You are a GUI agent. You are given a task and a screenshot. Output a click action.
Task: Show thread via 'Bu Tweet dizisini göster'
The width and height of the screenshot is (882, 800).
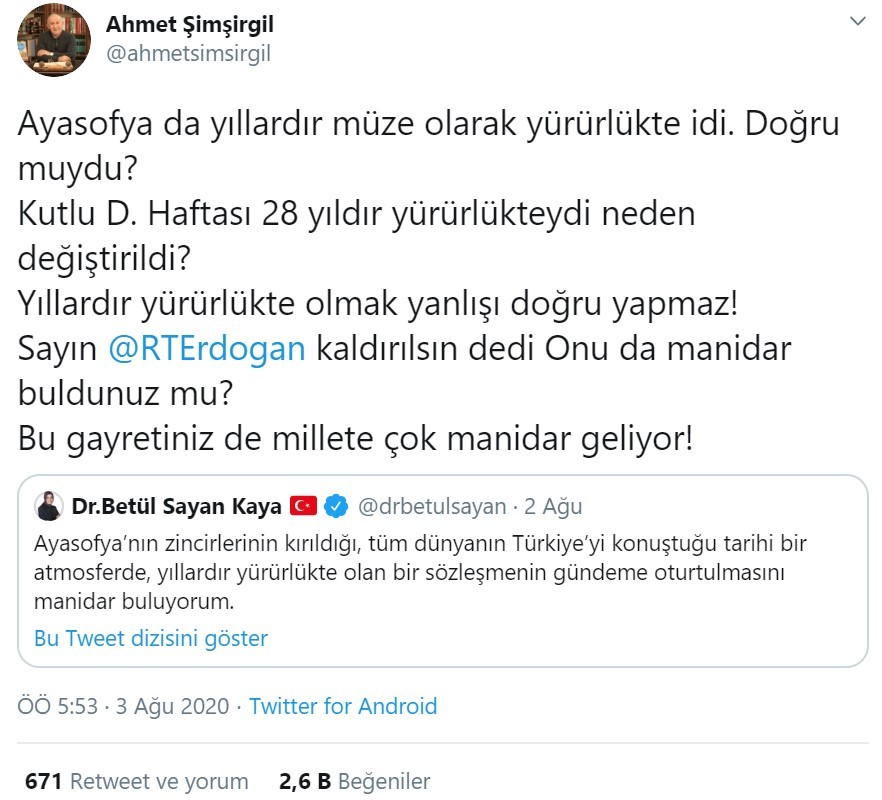151,638
